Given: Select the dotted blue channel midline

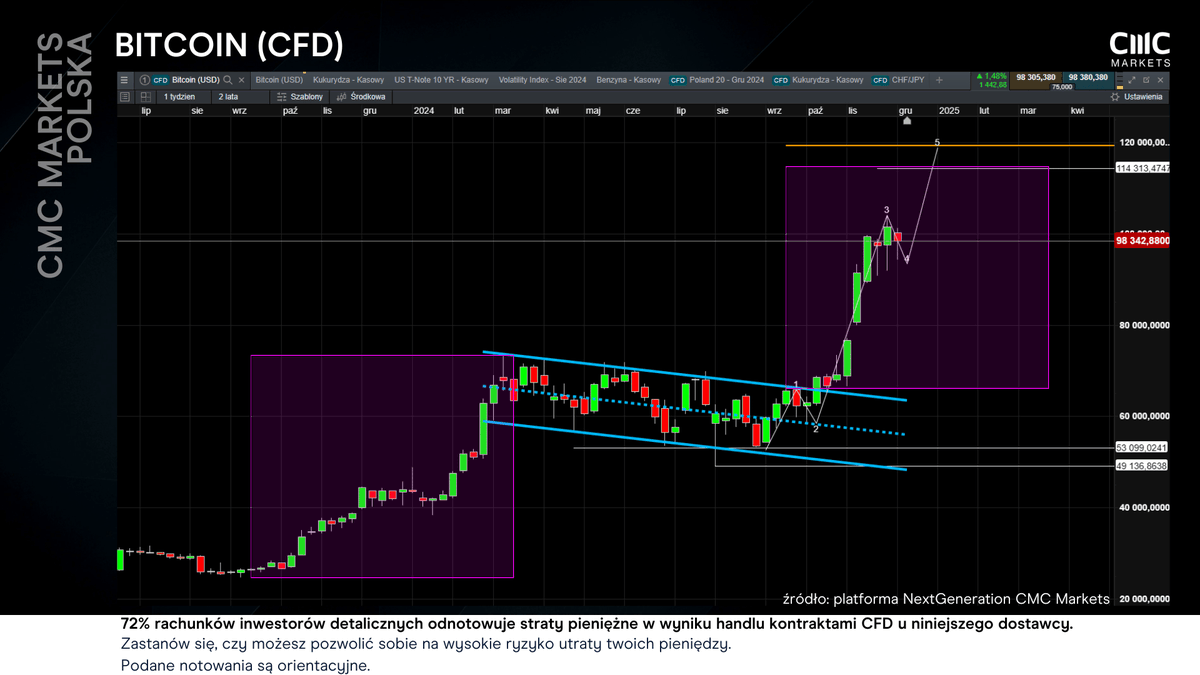Looking at the screenshot, I should point(694,410).
